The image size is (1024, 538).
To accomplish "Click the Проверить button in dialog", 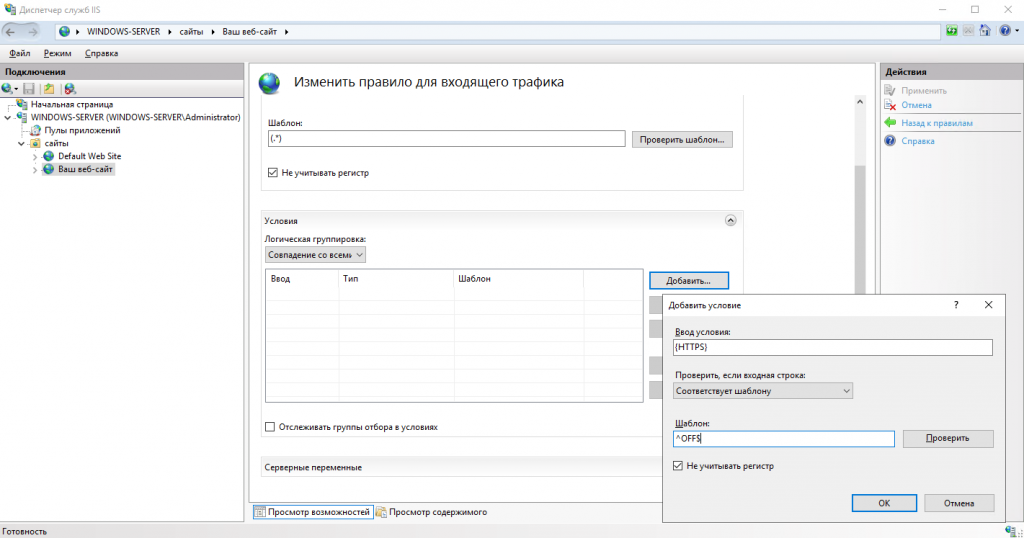I will (x=948, y=438).
